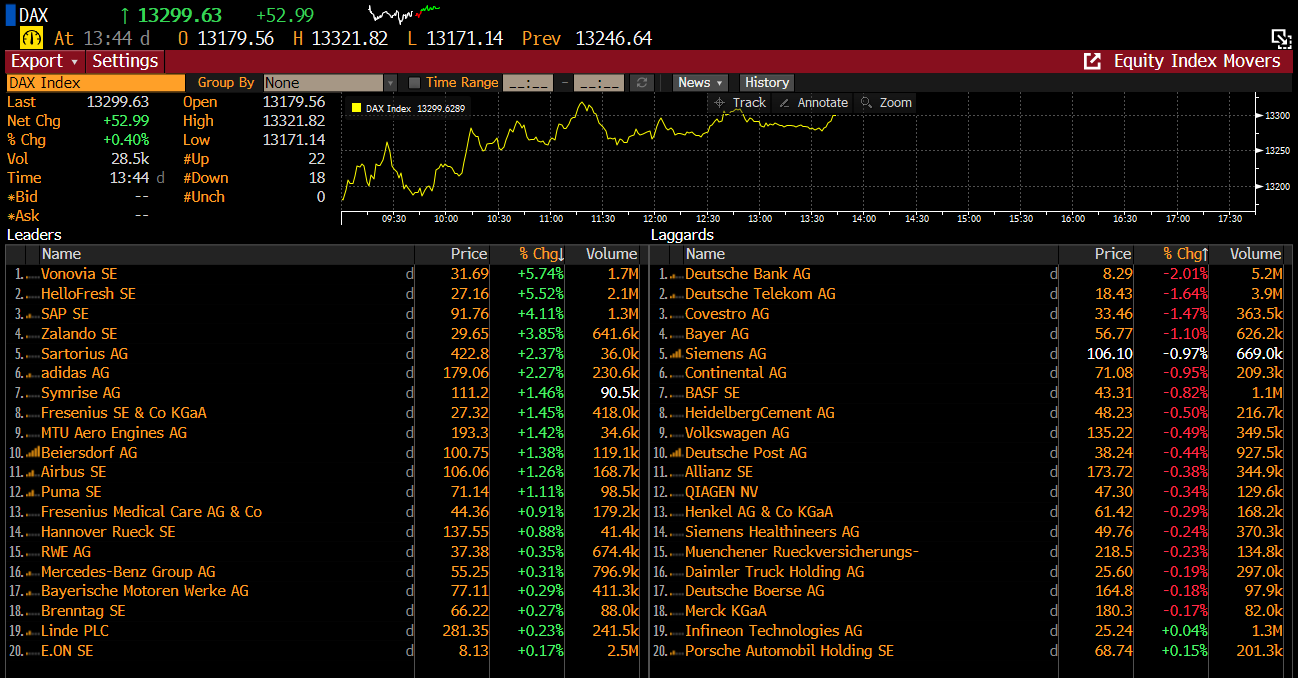Click the yellow gauge icon beside the time

click(x=31, y=38)
